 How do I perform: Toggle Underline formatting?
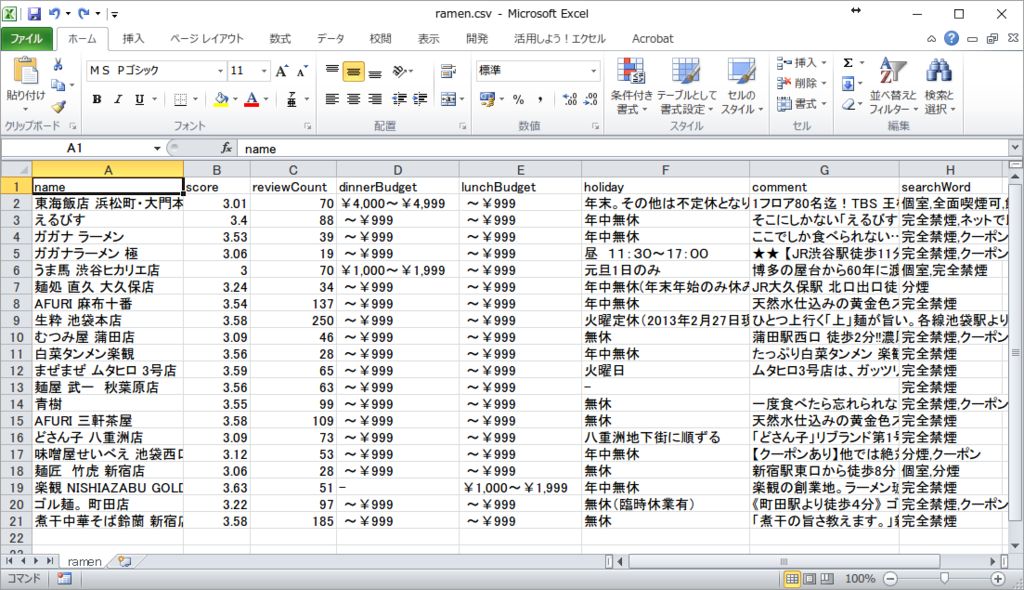139,99
